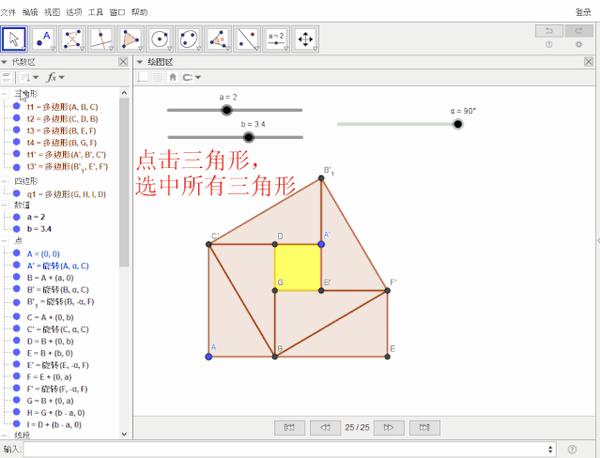
Task: Open the Algebra sort-by dropdown
Action: tap(29, 77)
